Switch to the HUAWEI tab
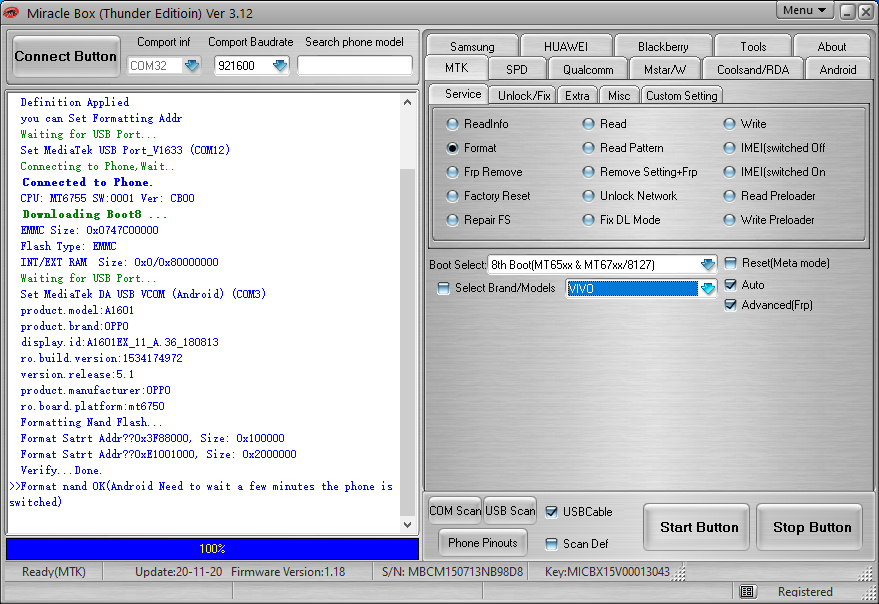Image resolution: width=879 pixels, height=604 pixels. 566,46
